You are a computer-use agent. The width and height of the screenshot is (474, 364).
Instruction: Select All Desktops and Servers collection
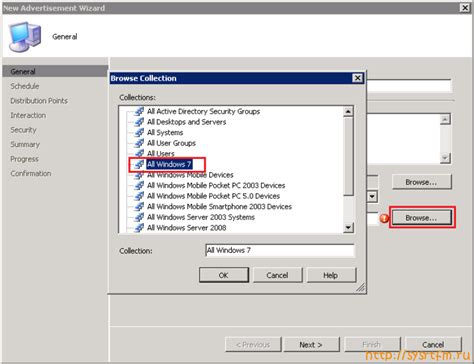point(186,122)
